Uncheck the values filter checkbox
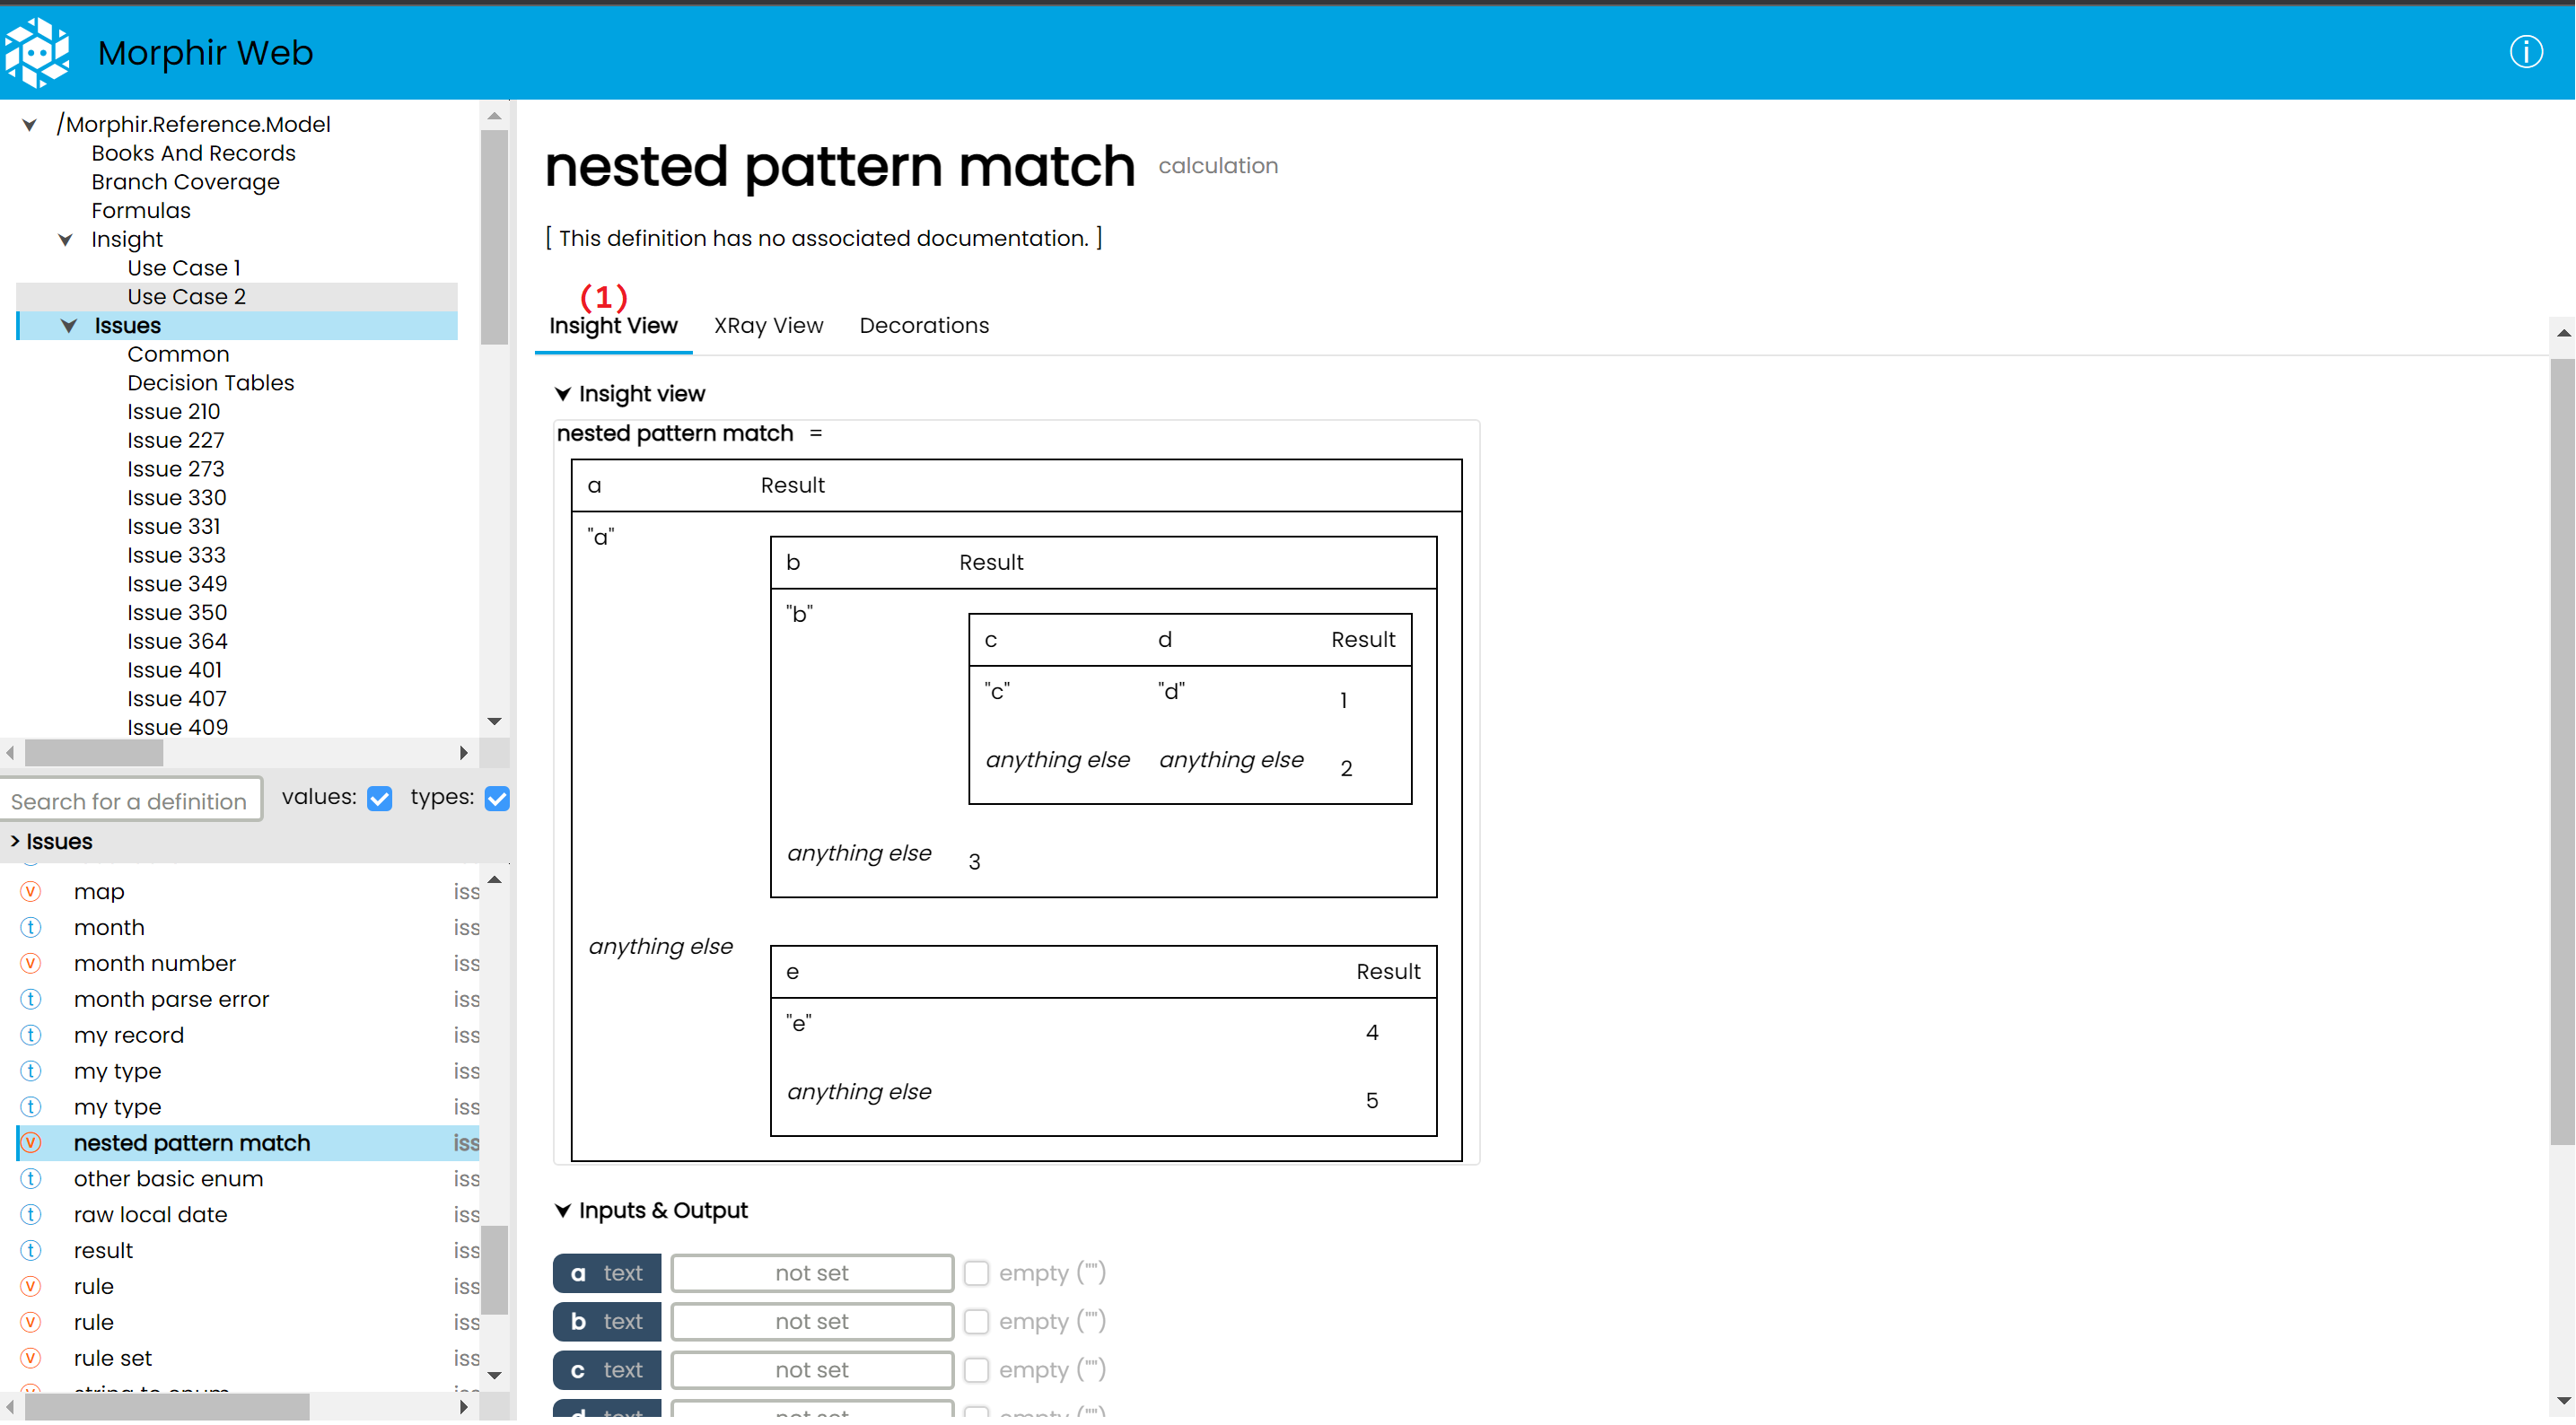Viewport: 2576px width, 1425px height. click(379, 799)
